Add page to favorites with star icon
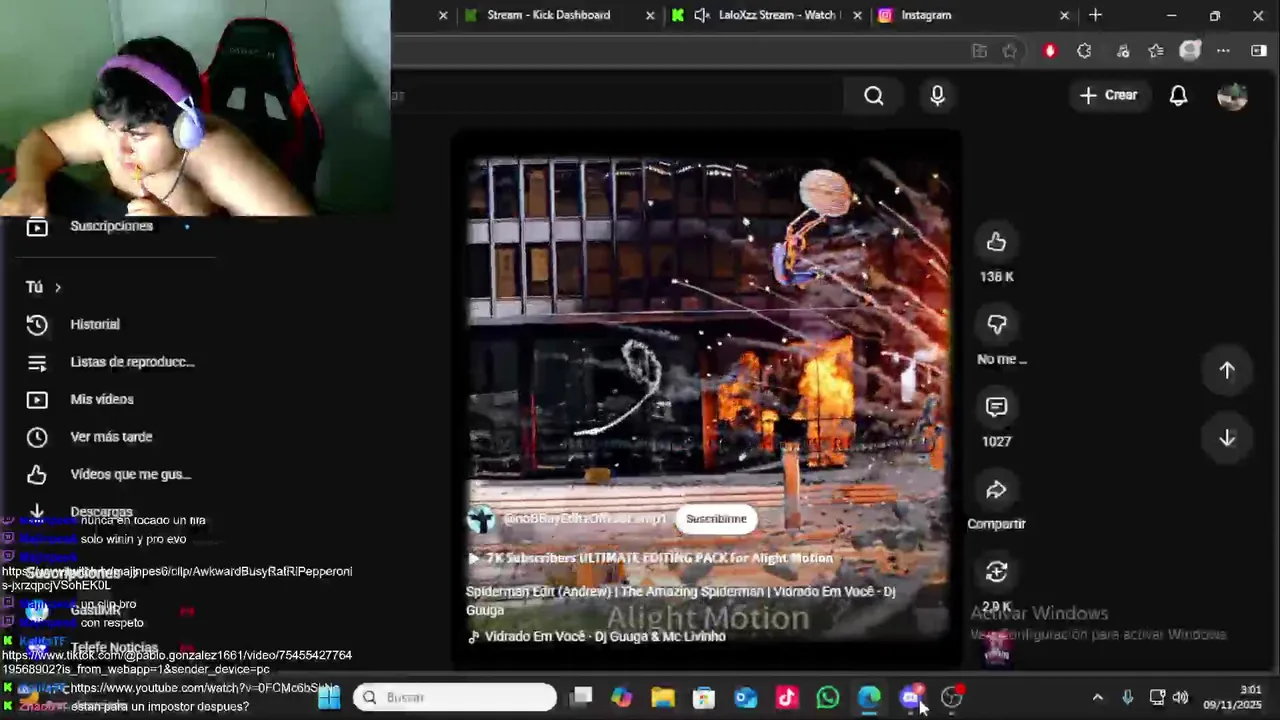 1010,51
